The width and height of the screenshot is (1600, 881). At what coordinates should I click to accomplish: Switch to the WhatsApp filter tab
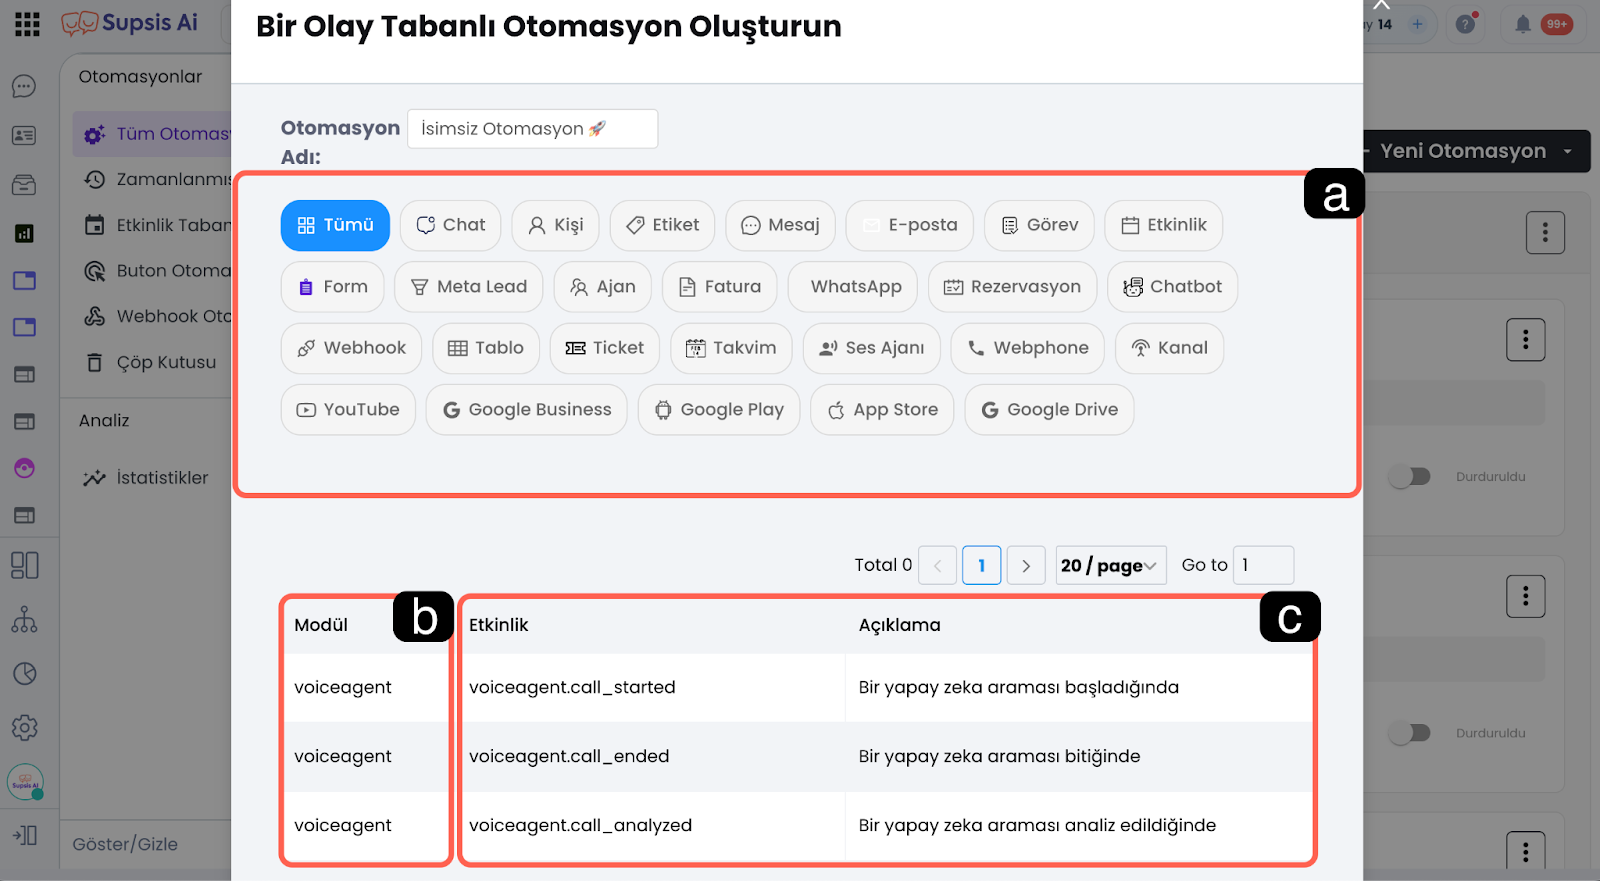click(855, 287)
